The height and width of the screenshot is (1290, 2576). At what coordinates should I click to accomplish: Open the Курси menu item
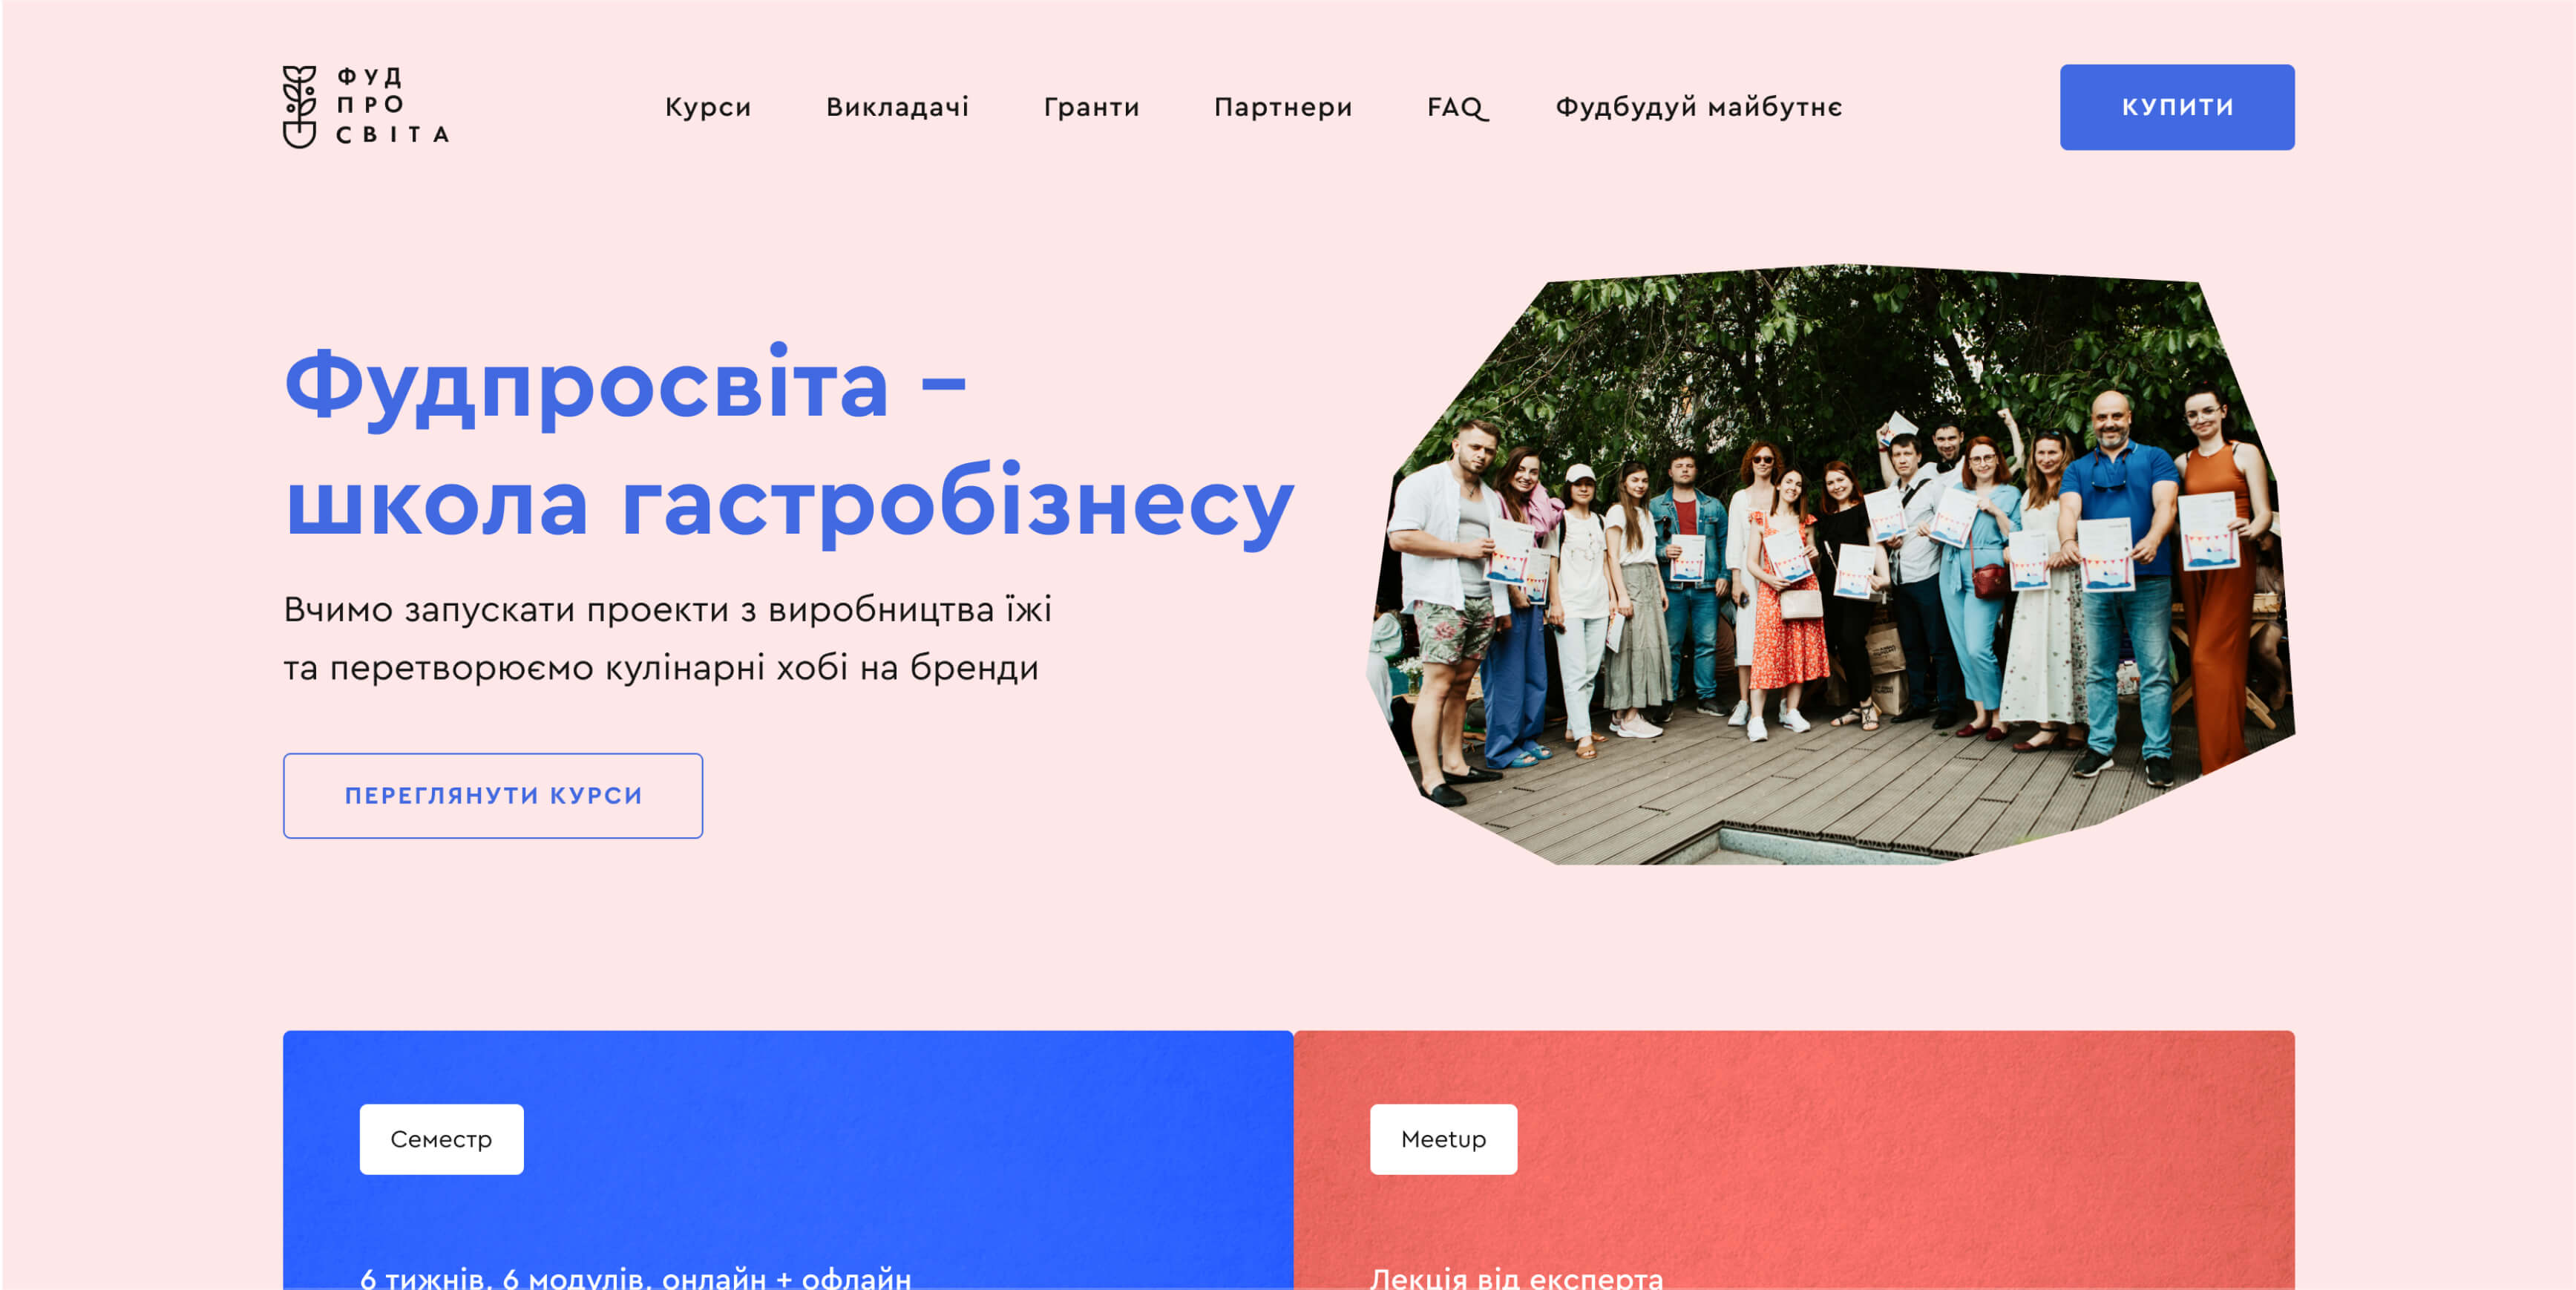tap(708, 107)
